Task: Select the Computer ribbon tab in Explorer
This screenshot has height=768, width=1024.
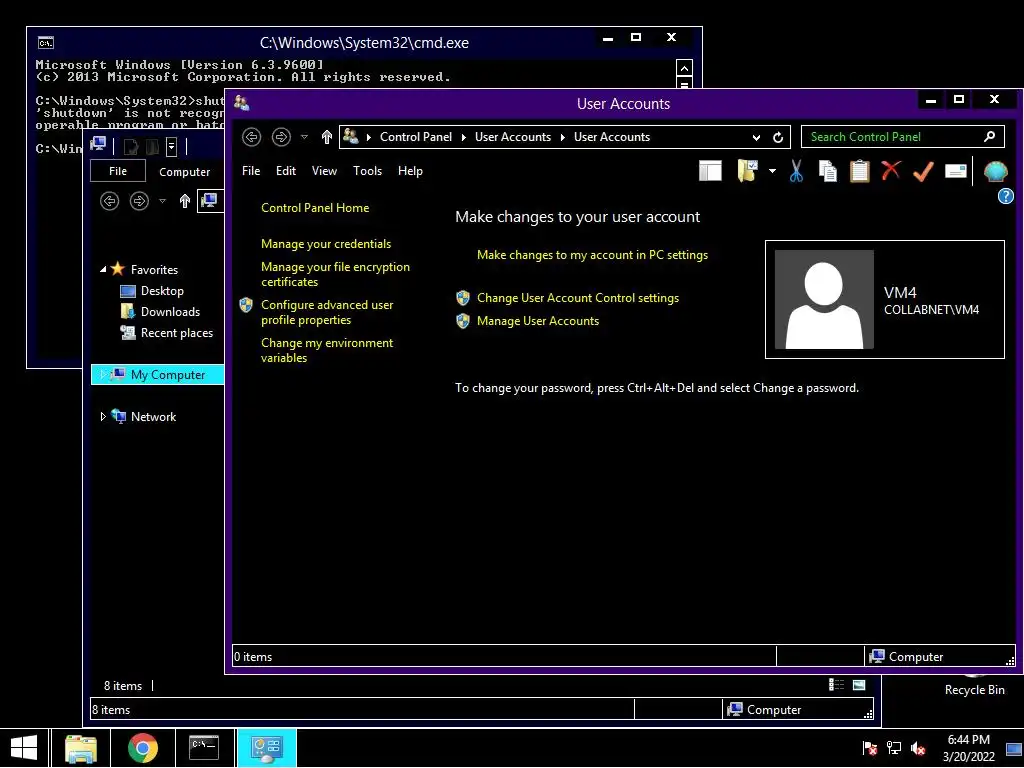Action: (x=185, y=172)
